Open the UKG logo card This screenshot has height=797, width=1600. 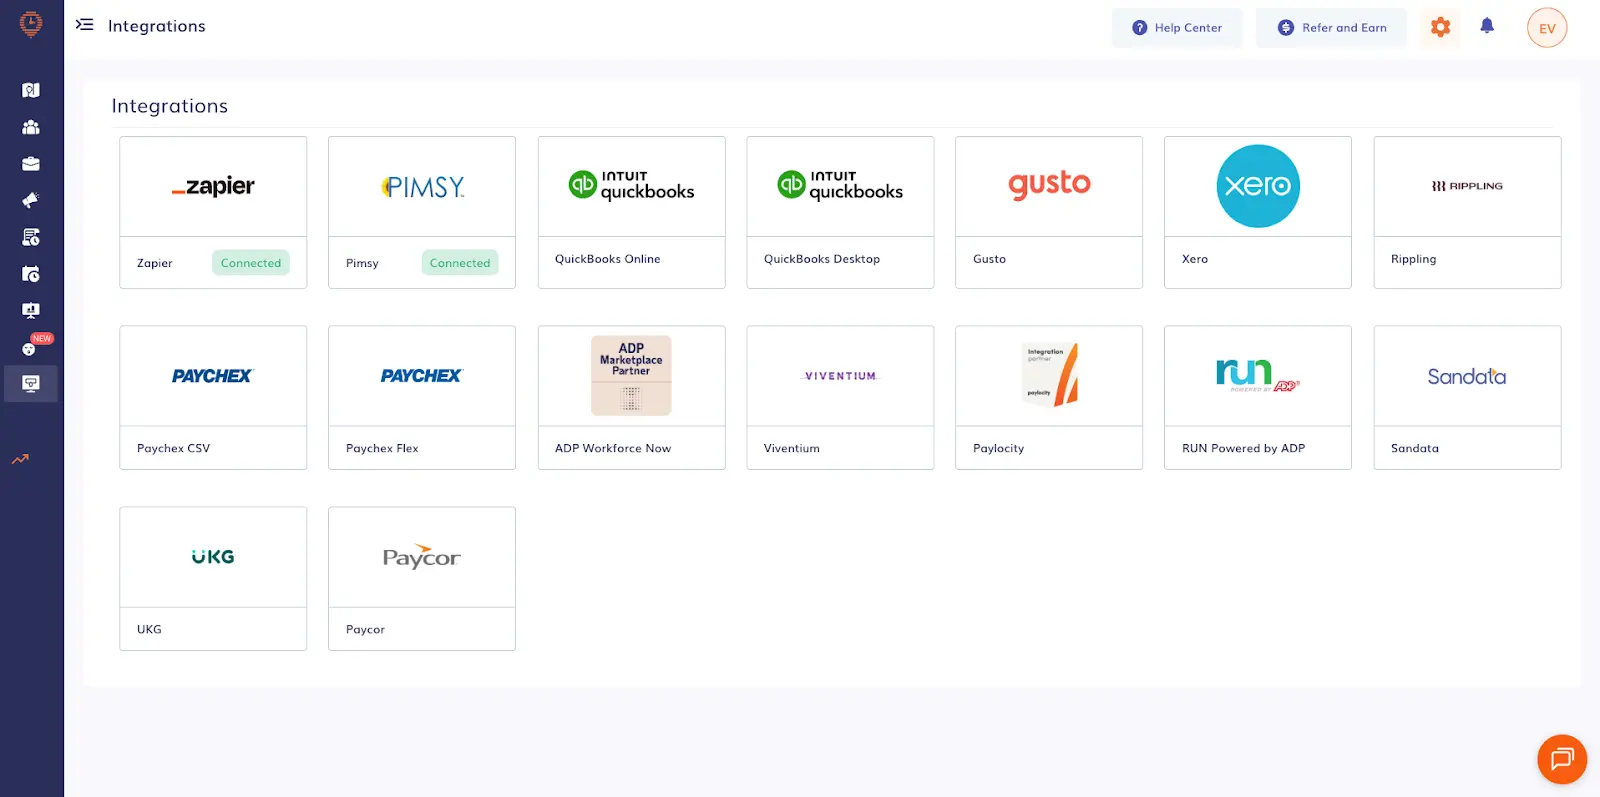213,557
